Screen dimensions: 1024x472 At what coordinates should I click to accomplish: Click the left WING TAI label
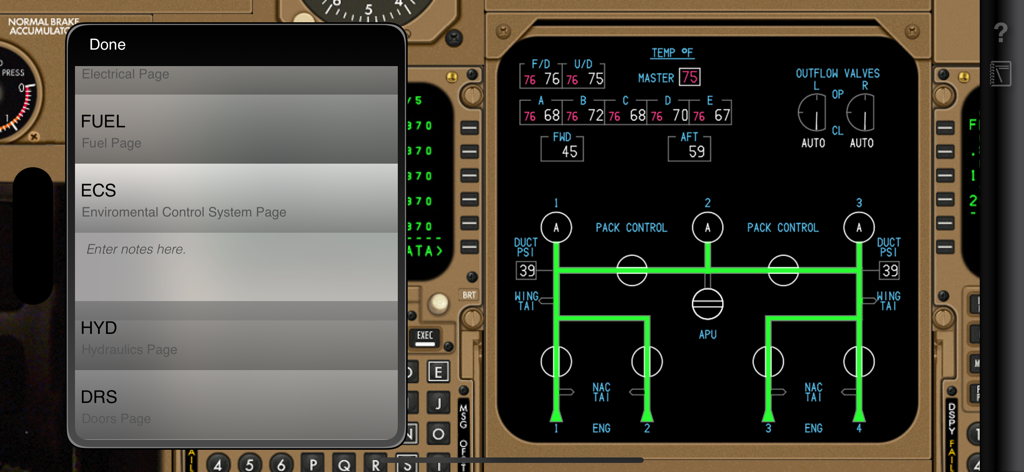click(x=528, y=300)
